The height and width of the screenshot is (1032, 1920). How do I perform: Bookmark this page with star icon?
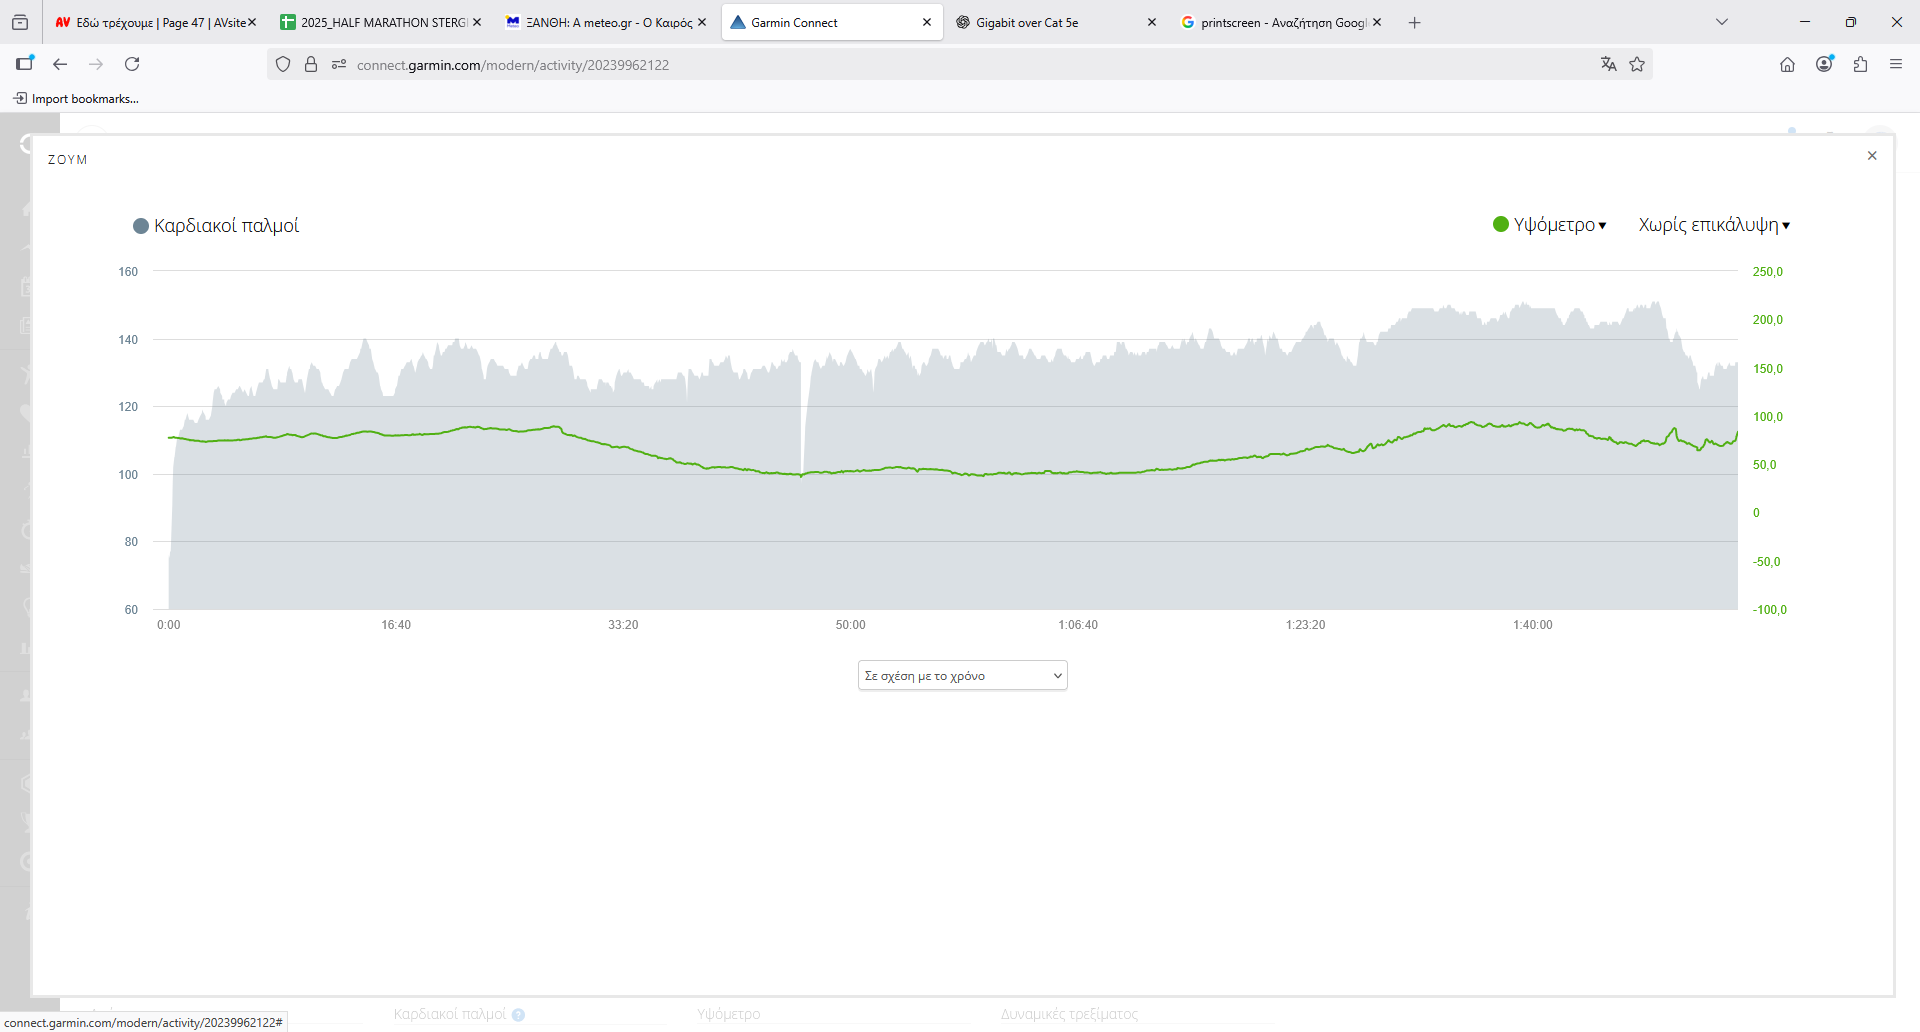1637,64
